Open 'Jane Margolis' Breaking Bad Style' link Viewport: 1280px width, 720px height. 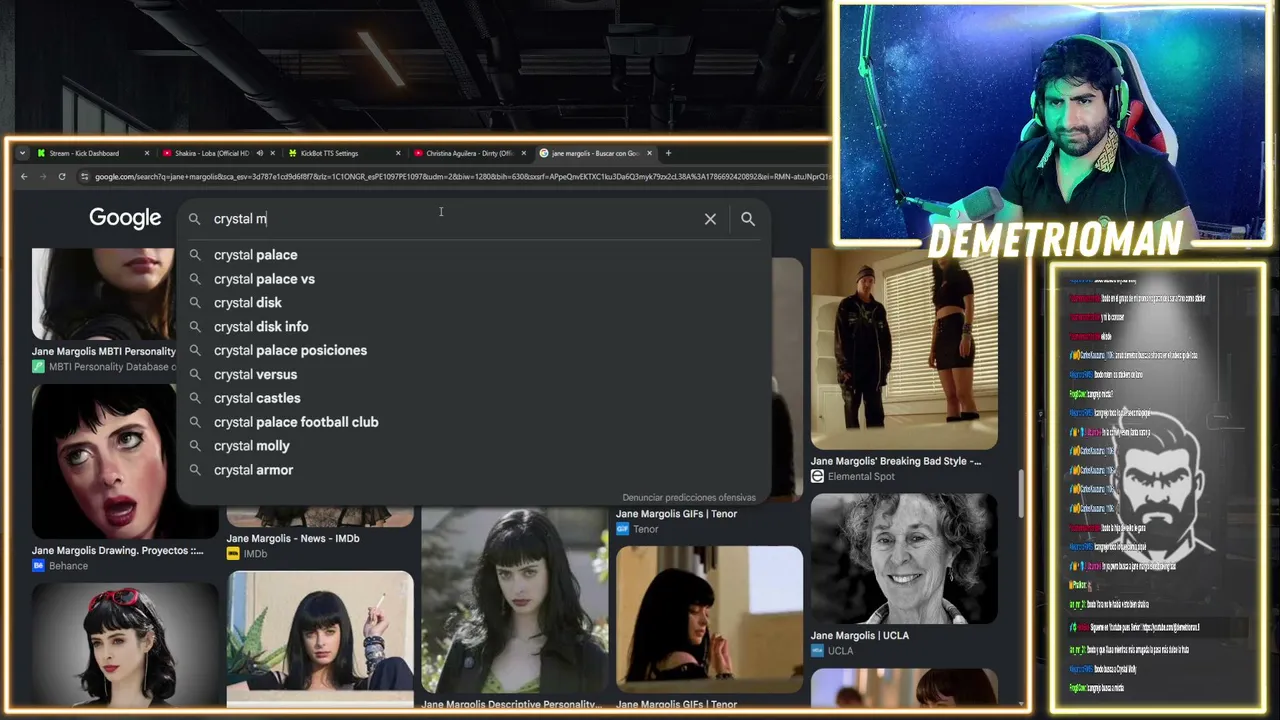coord(896,461)
